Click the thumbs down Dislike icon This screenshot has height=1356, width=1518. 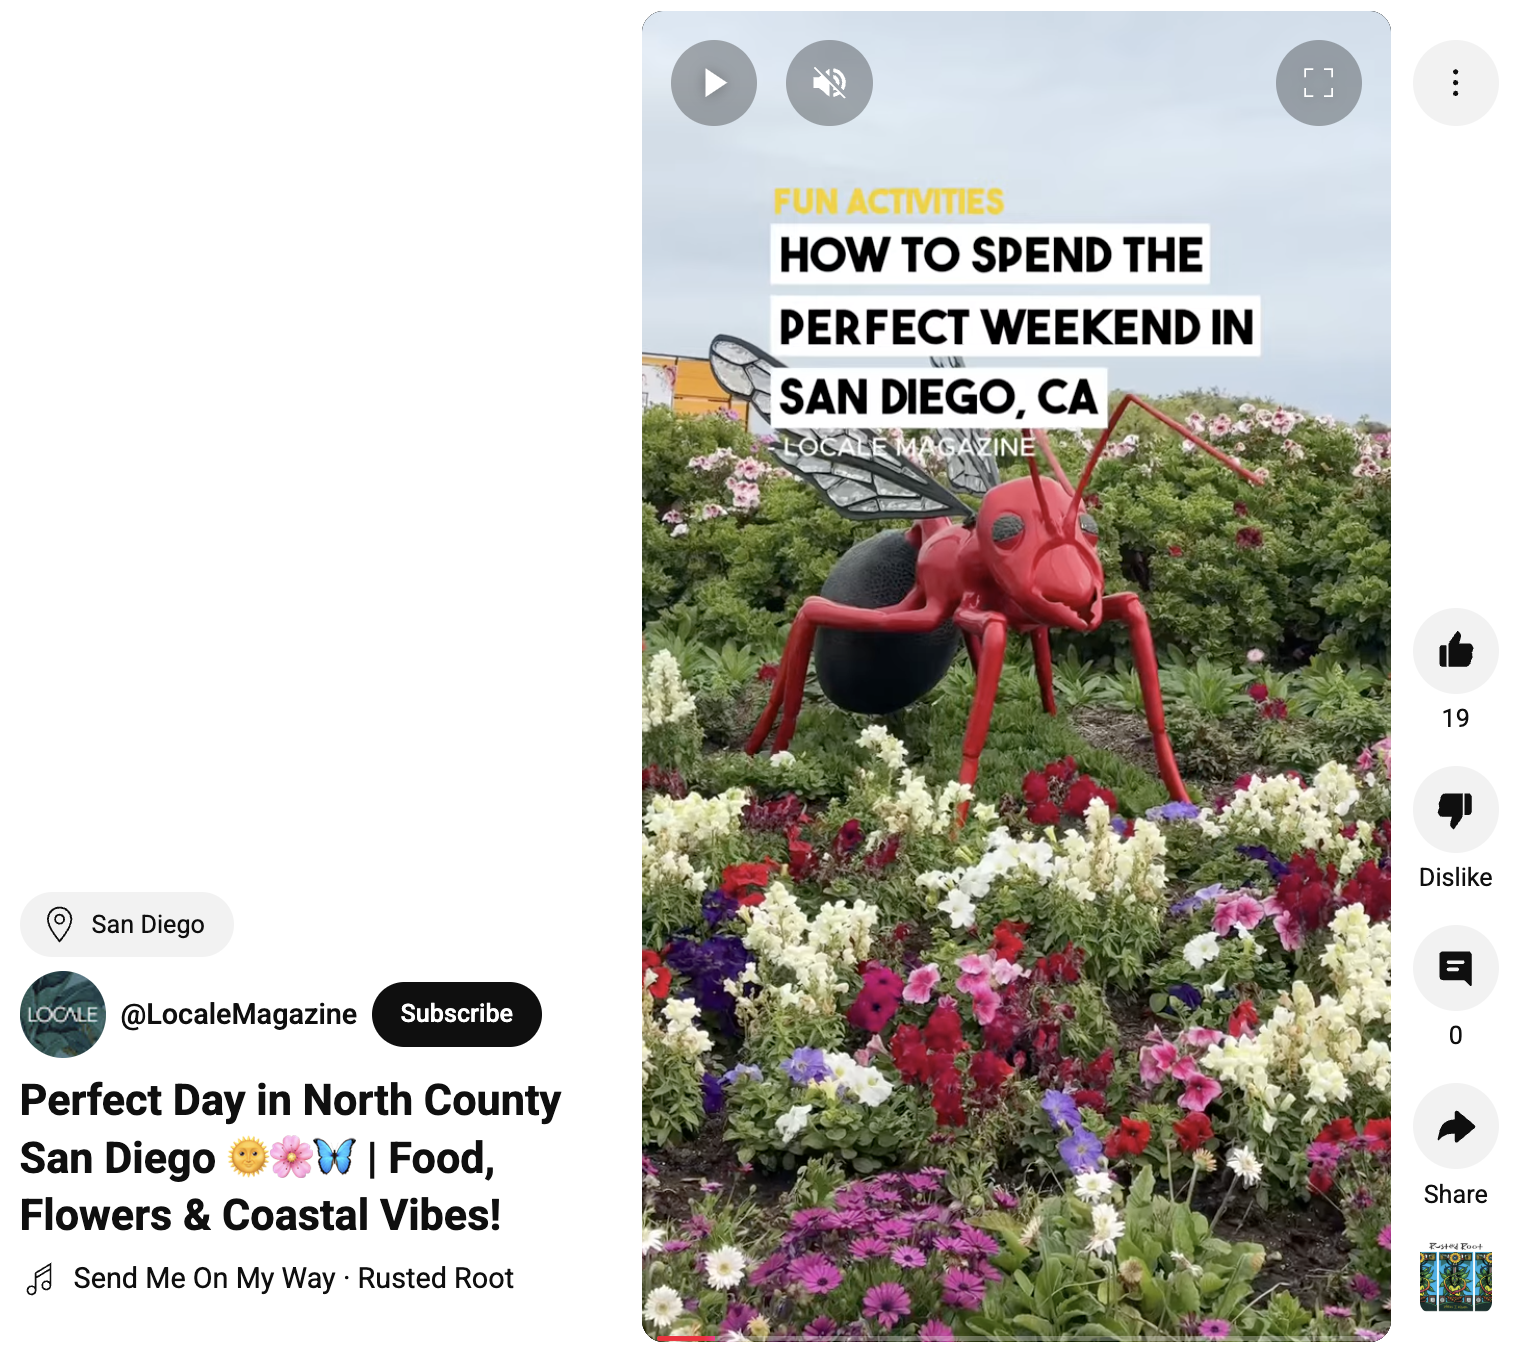click(x=1455, y=809)
